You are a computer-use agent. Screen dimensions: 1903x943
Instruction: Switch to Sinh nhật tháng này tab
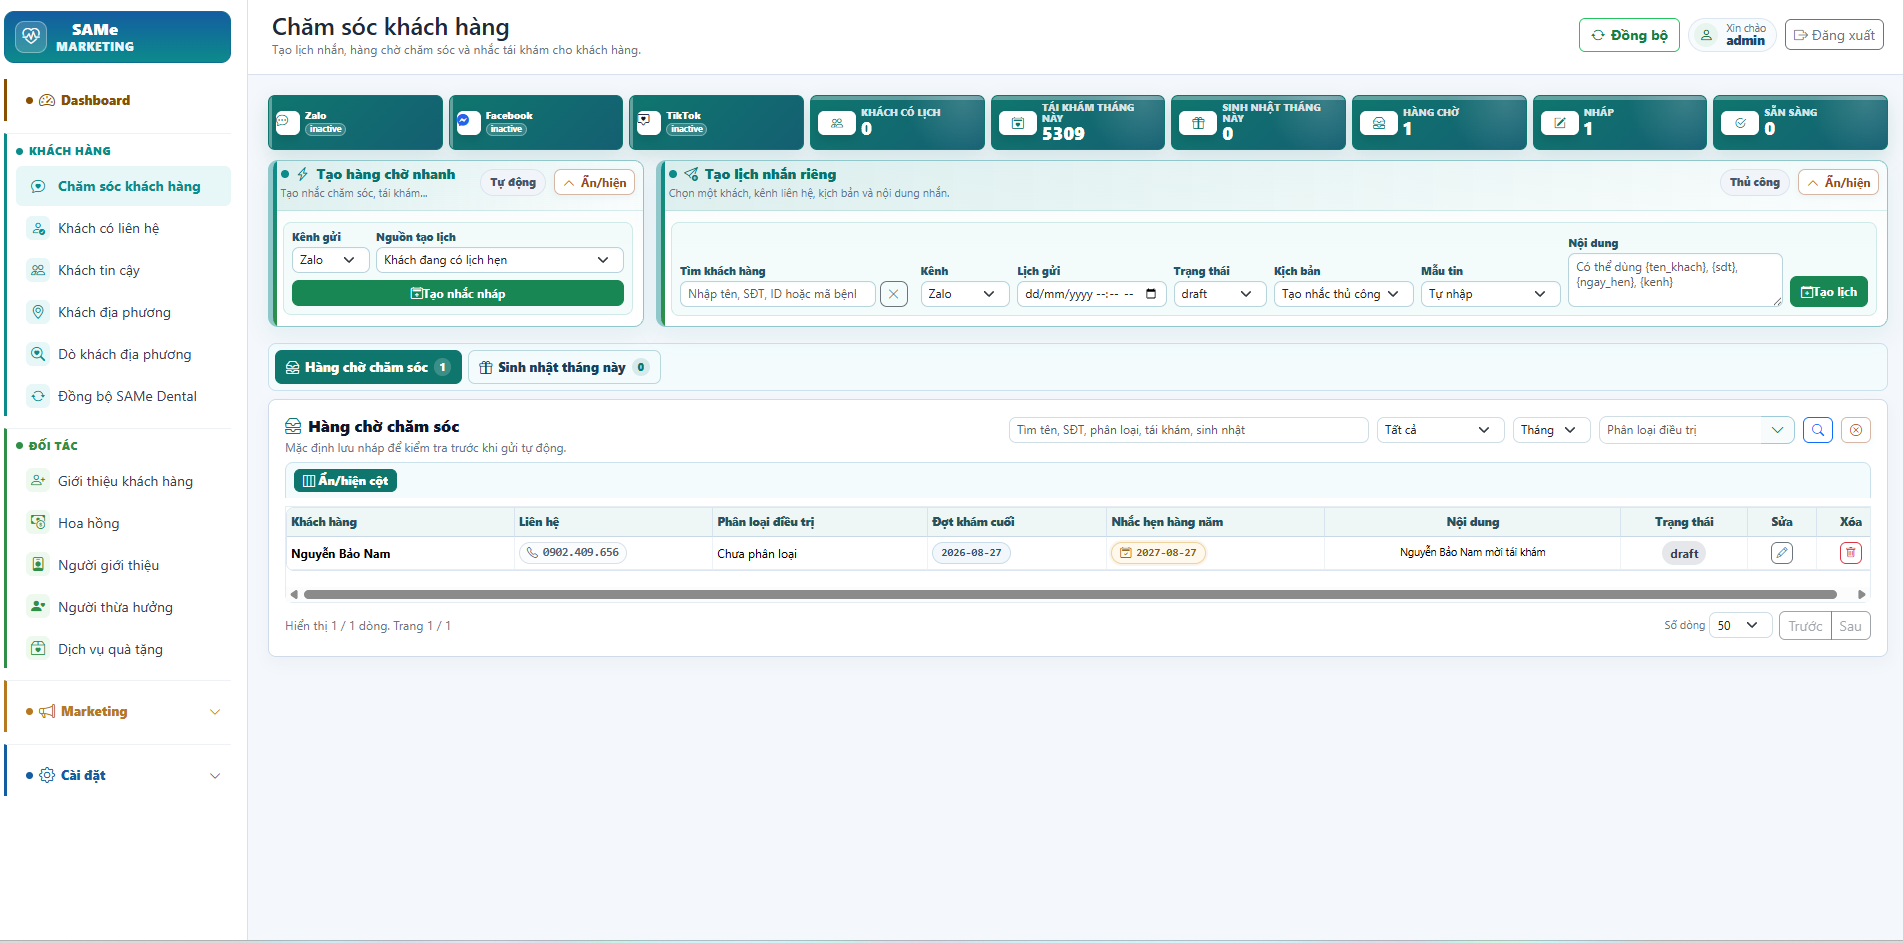564,367
